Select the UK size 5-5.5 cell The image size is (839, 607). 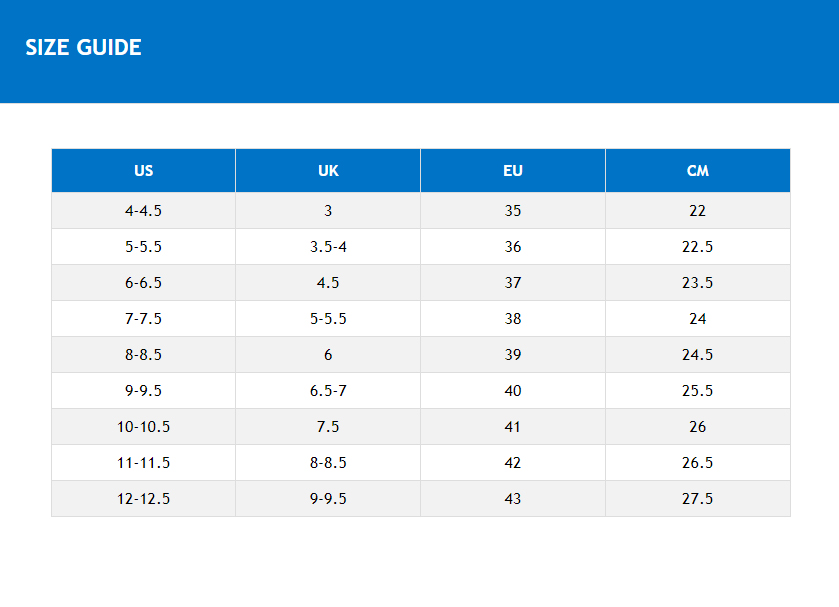[328, 319]
